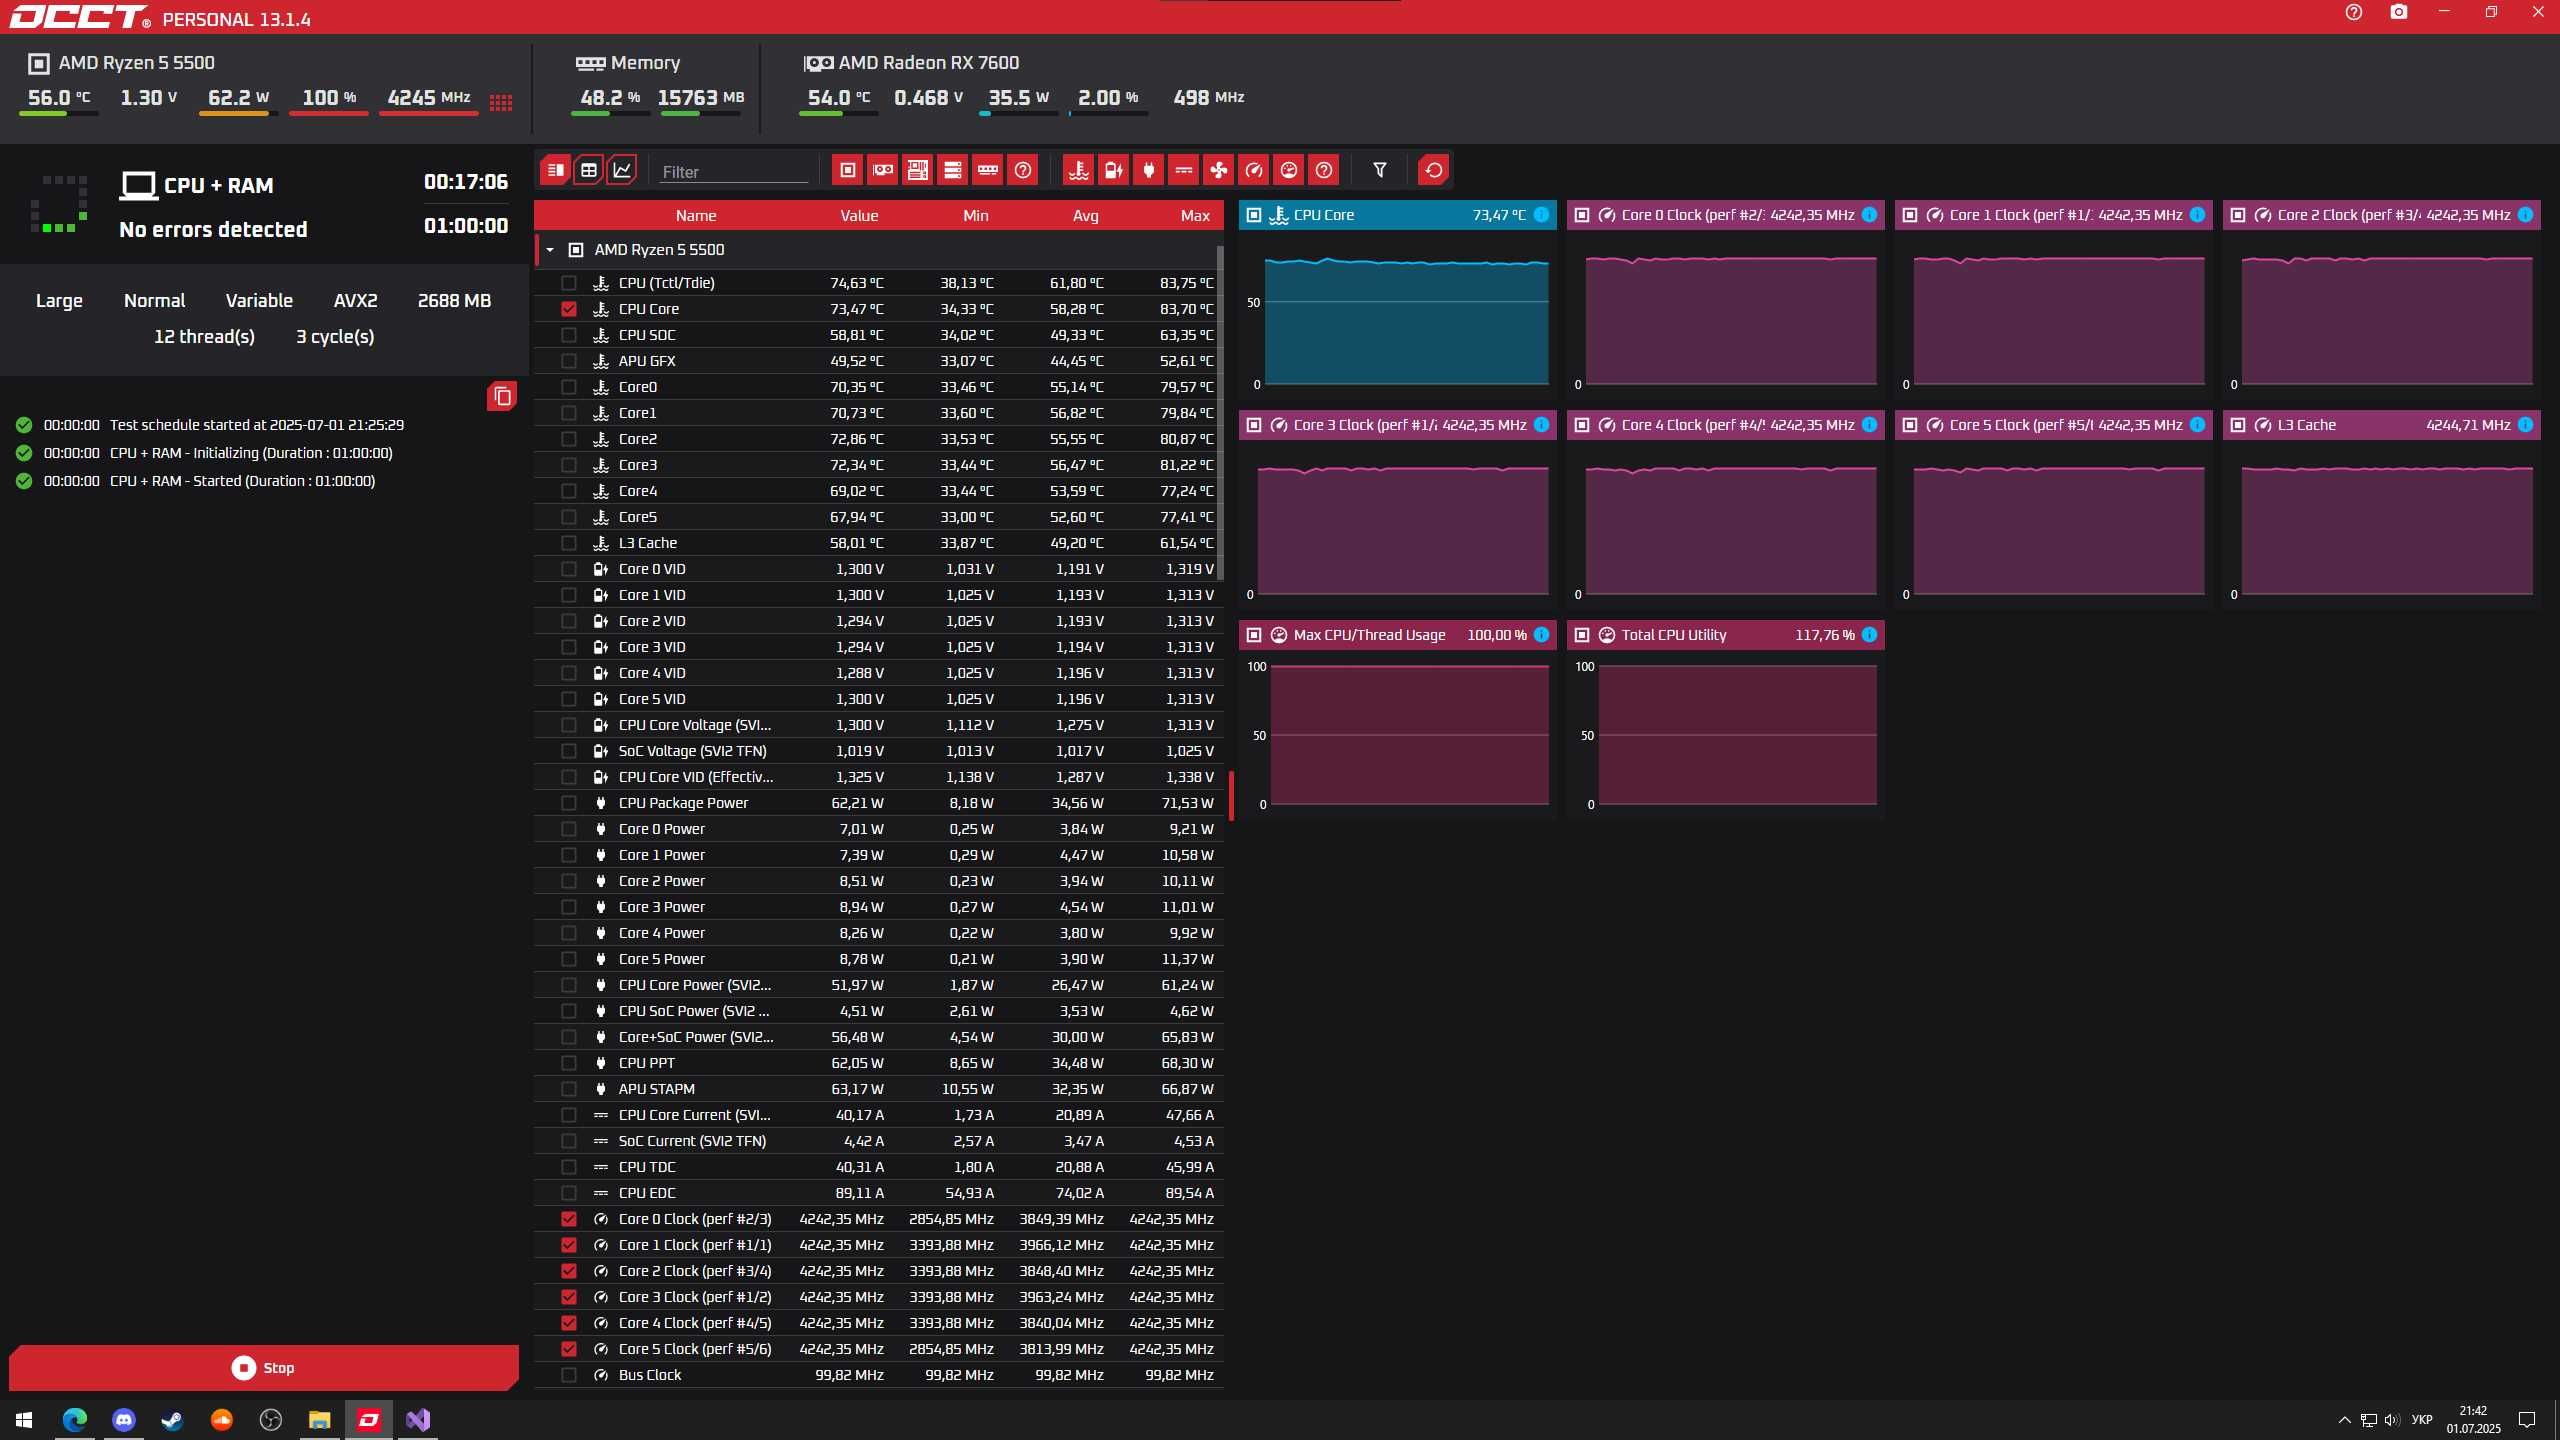Open the info icon on the L3 Cache graph
The image size is (2560, 1440).
click(2526, 425)
